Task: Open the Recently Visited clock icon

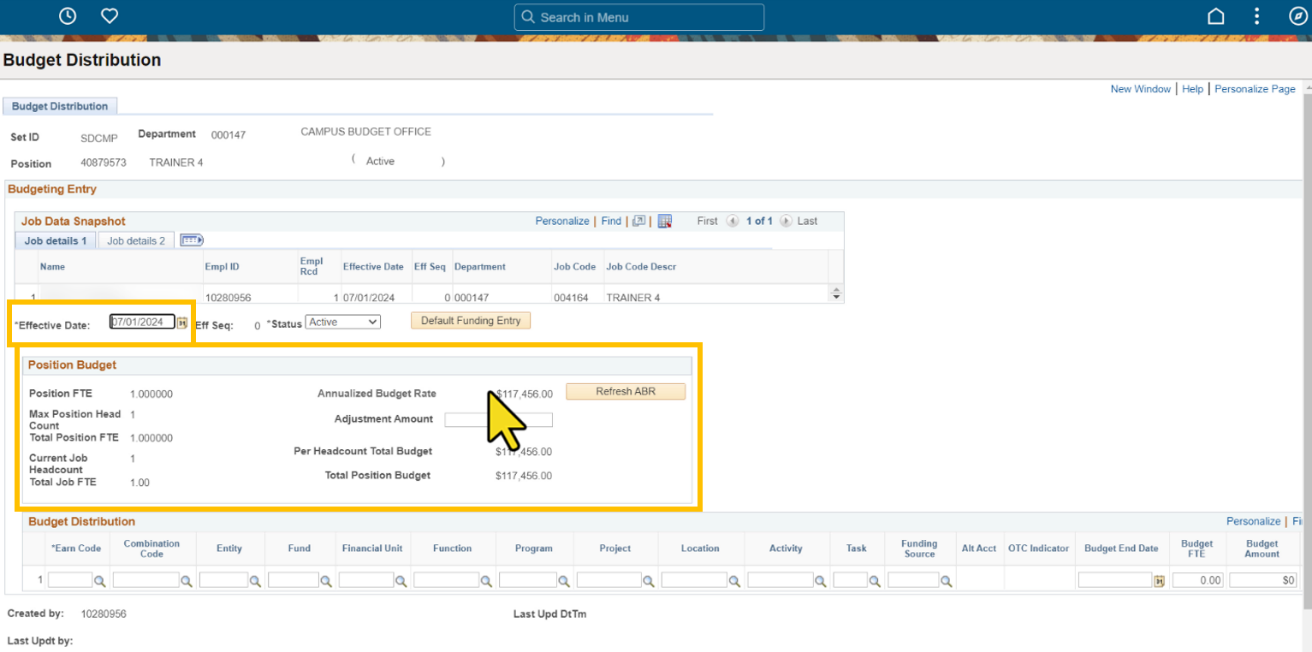Action: [67, 16]
